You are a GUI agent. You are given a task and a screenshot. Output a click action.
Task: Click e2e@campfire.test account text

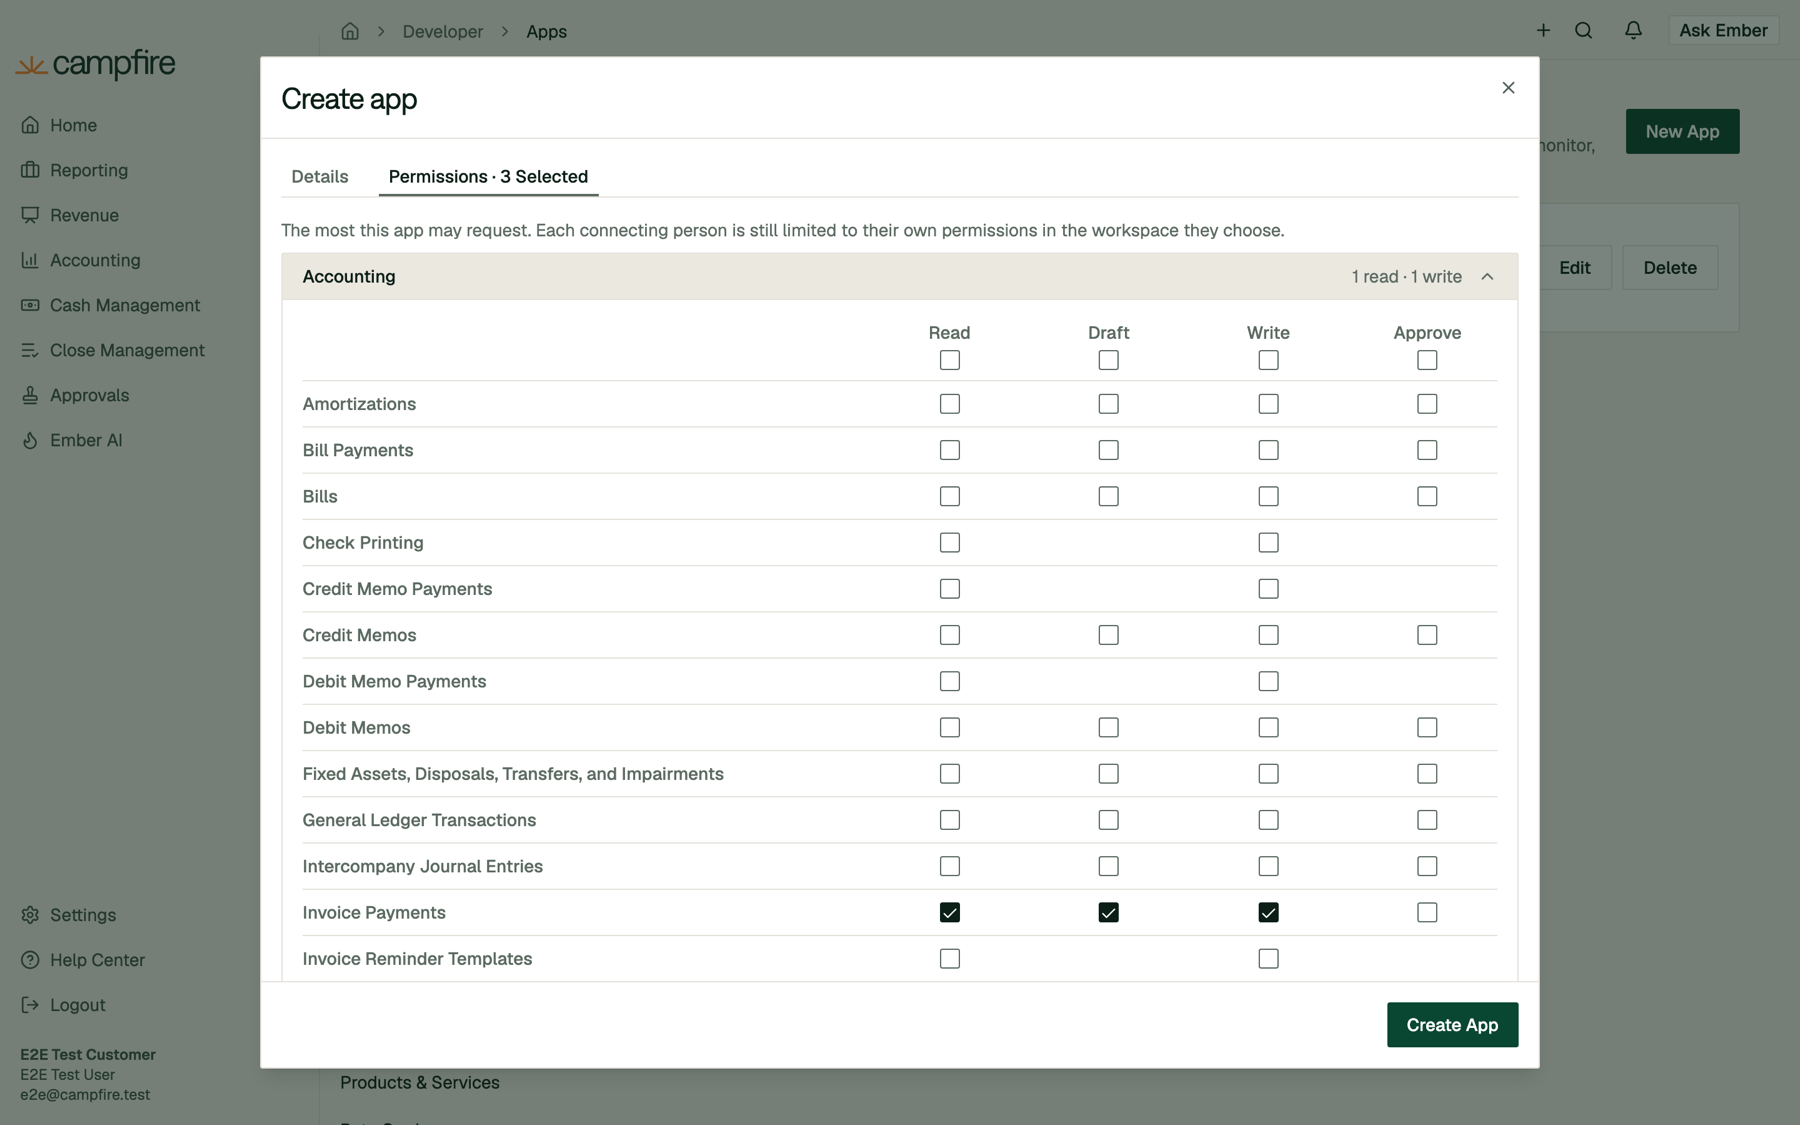85,1095
